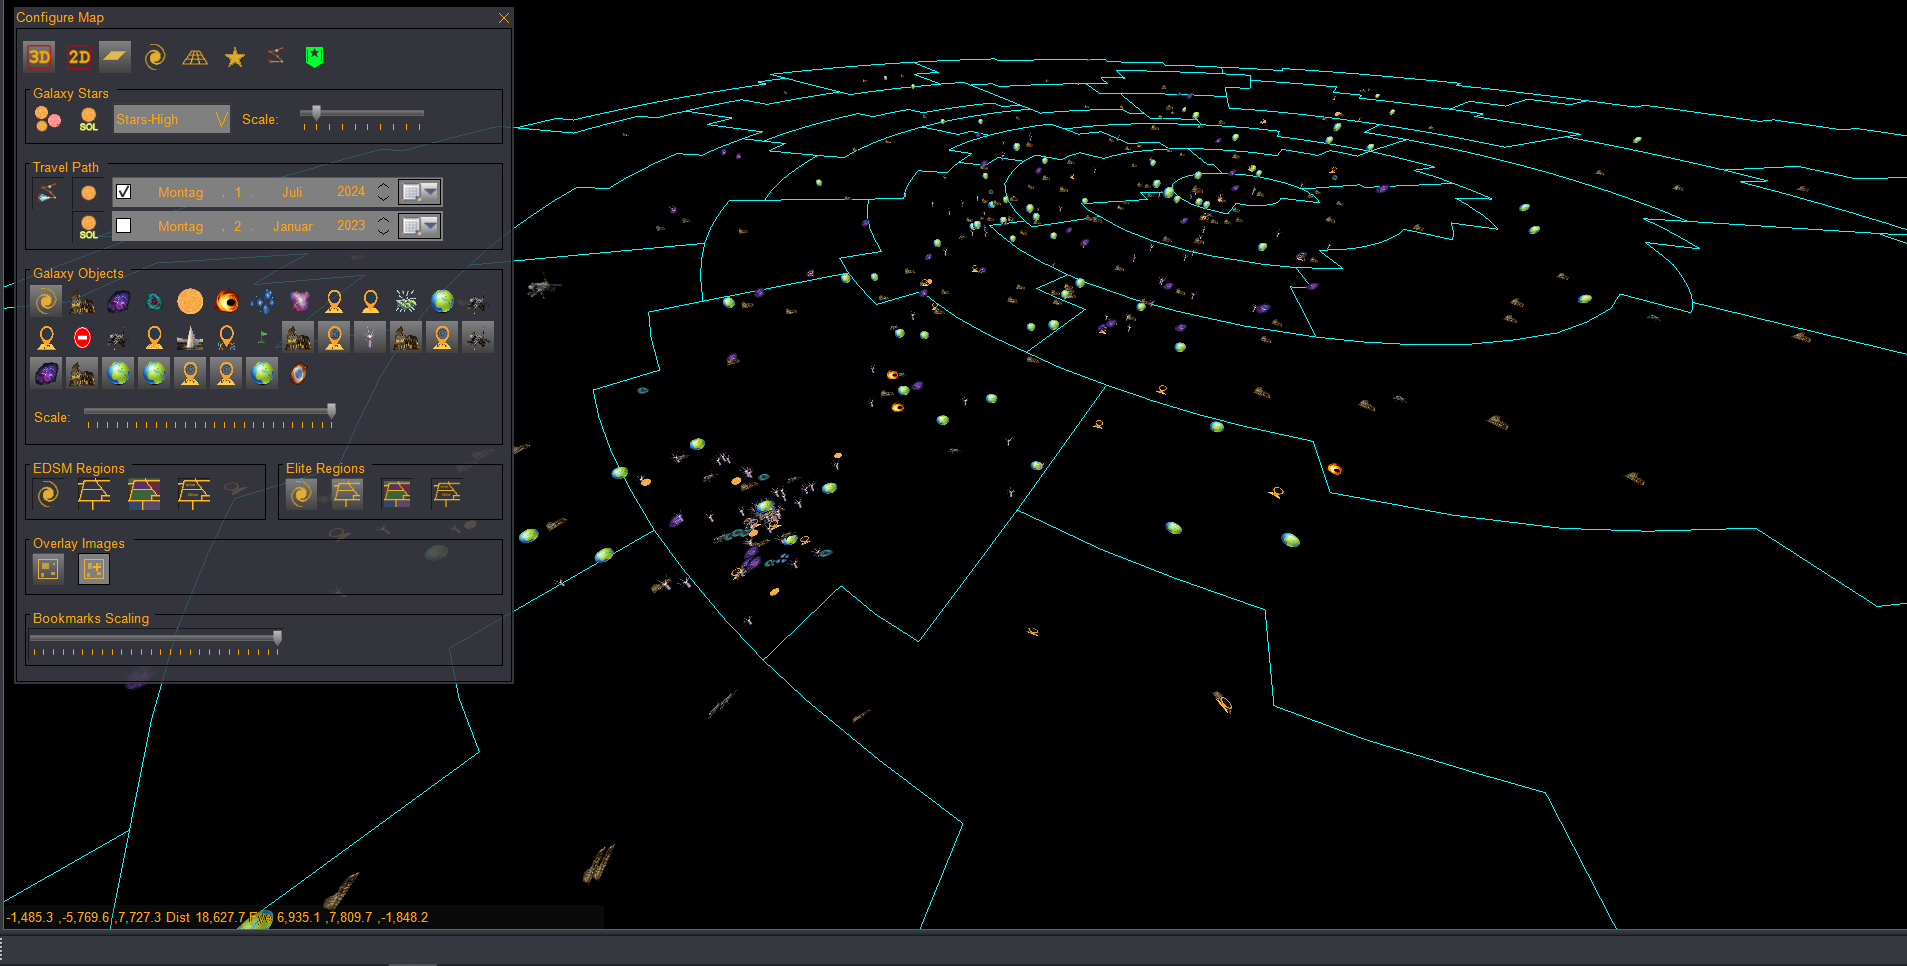Select the month Juli field
1907x966 pixels.
(292, 192)
